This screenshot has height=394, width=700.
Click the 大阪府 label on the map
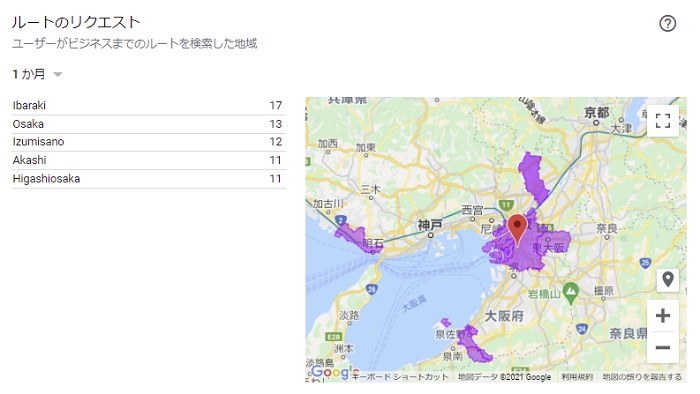[x=504, y=316]
